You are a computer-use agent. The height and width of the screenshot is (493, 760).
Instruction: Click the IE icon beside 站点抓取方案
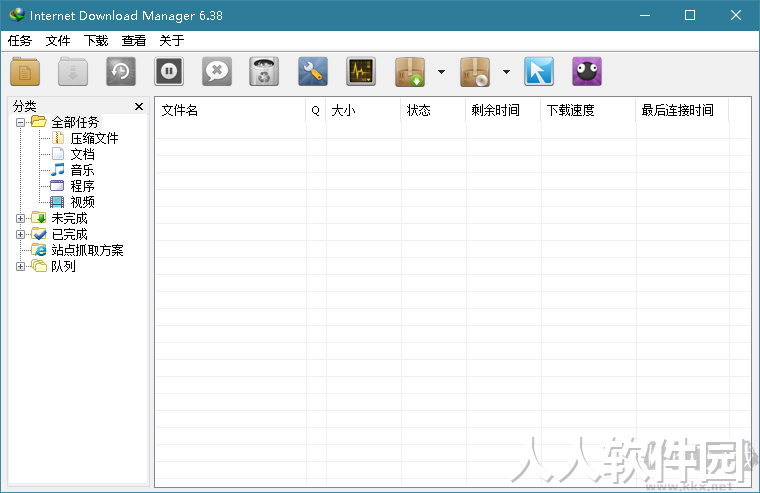[39, 250]
